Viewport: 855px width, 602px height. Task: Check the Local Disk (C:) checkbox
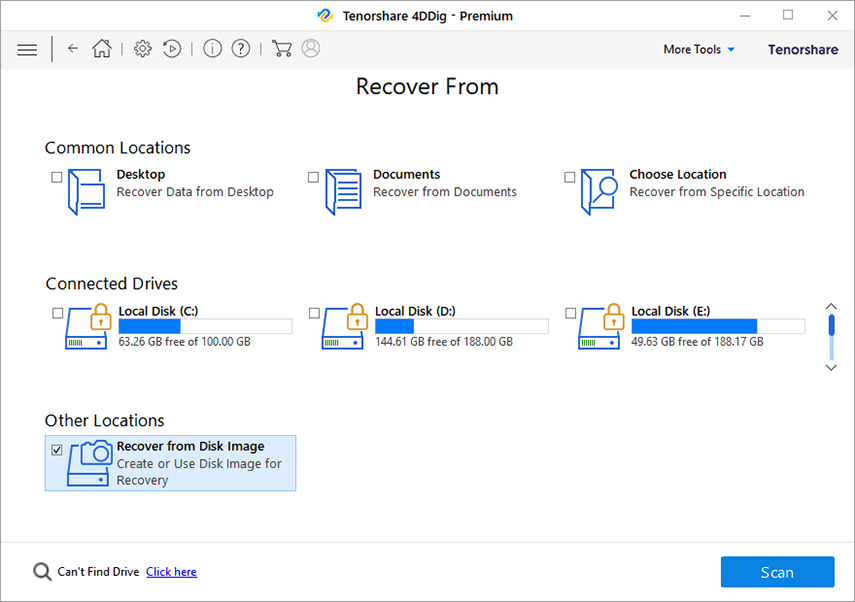57,313
